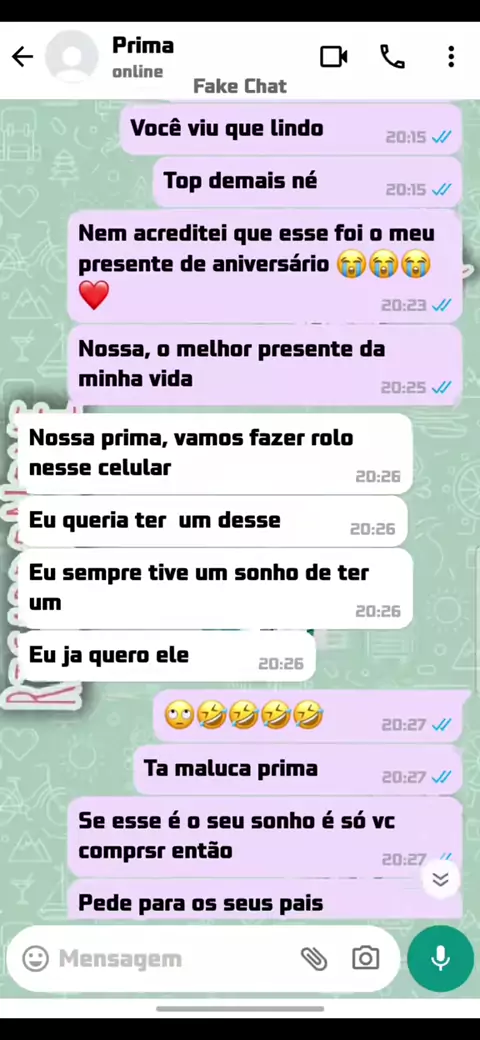This screenshot has width=480, height=1040.
Task: Tap the 'Pede para os seus pais' message
Action: tap(265, 900)
